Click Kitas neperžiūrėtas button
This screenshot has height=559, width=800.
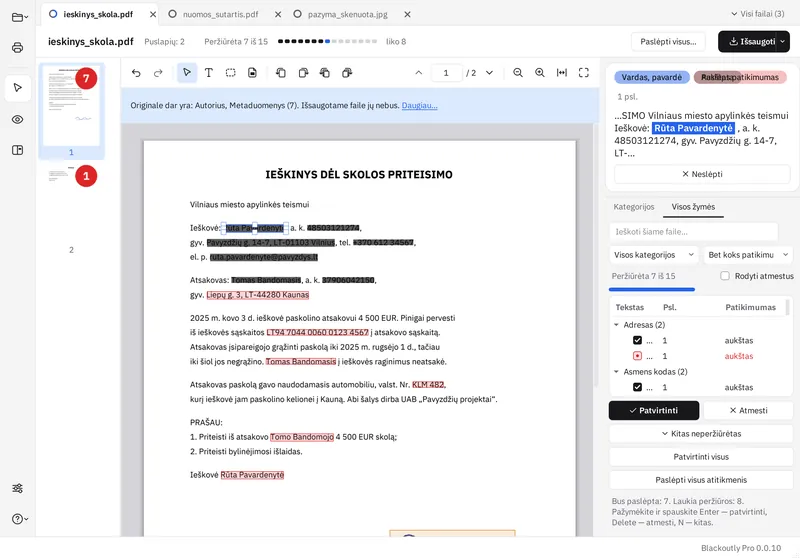point(701,434)
